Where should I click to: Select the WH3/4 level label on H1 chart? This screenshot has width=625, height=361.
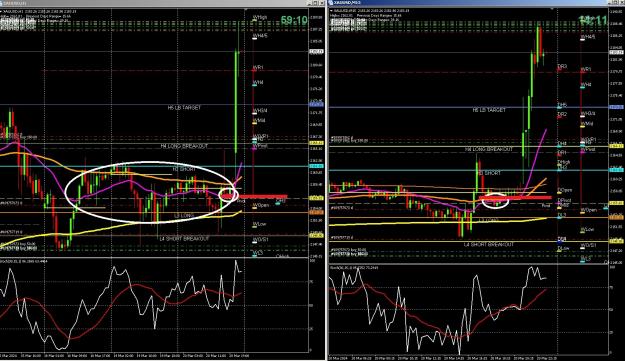click(260, 110)
